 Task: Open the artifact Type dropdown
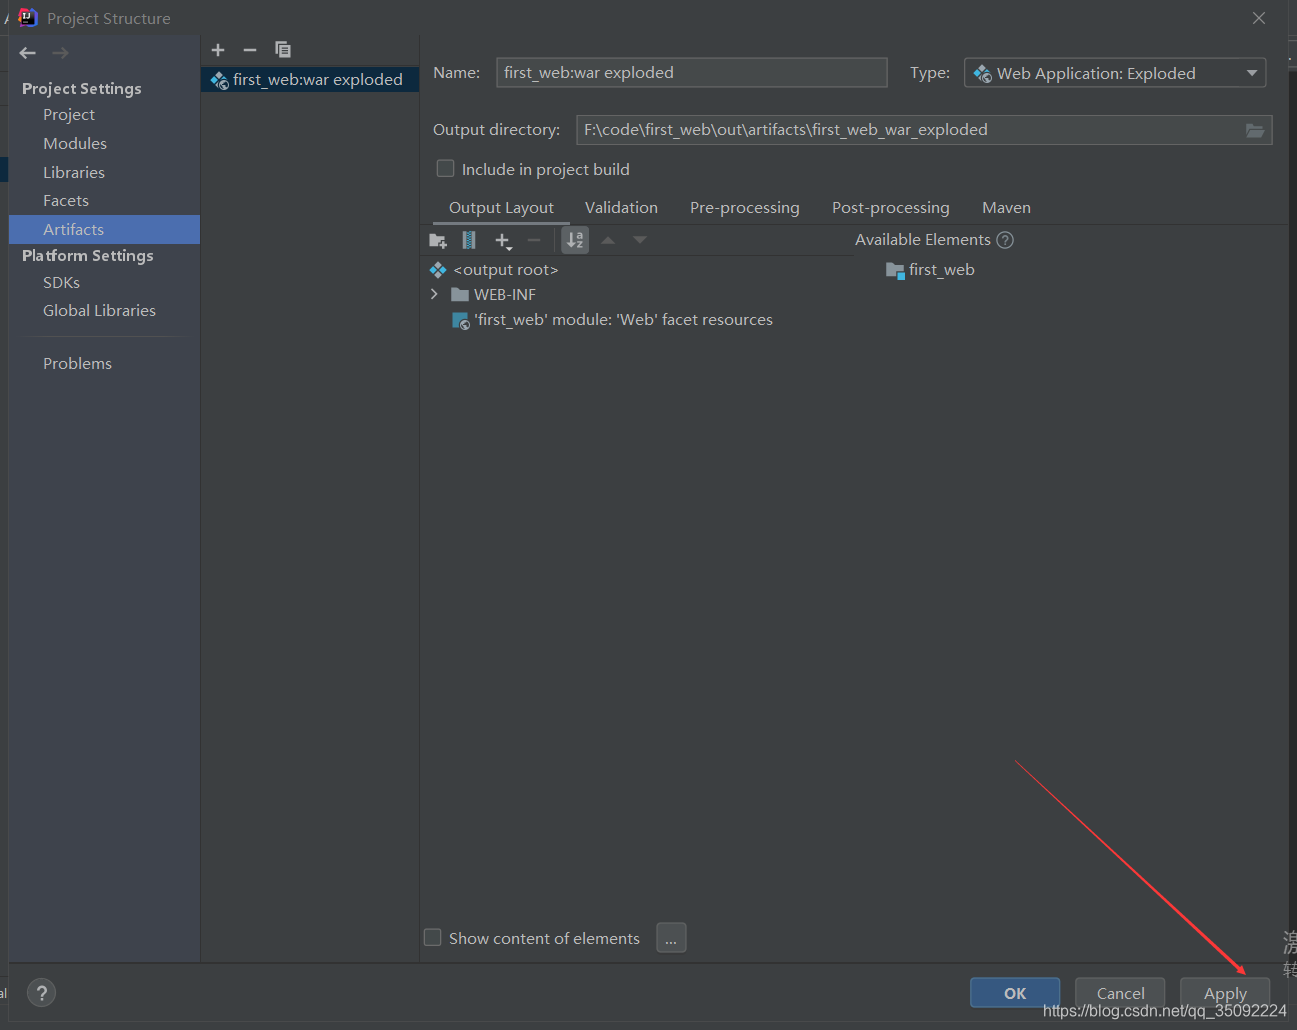1115,73
